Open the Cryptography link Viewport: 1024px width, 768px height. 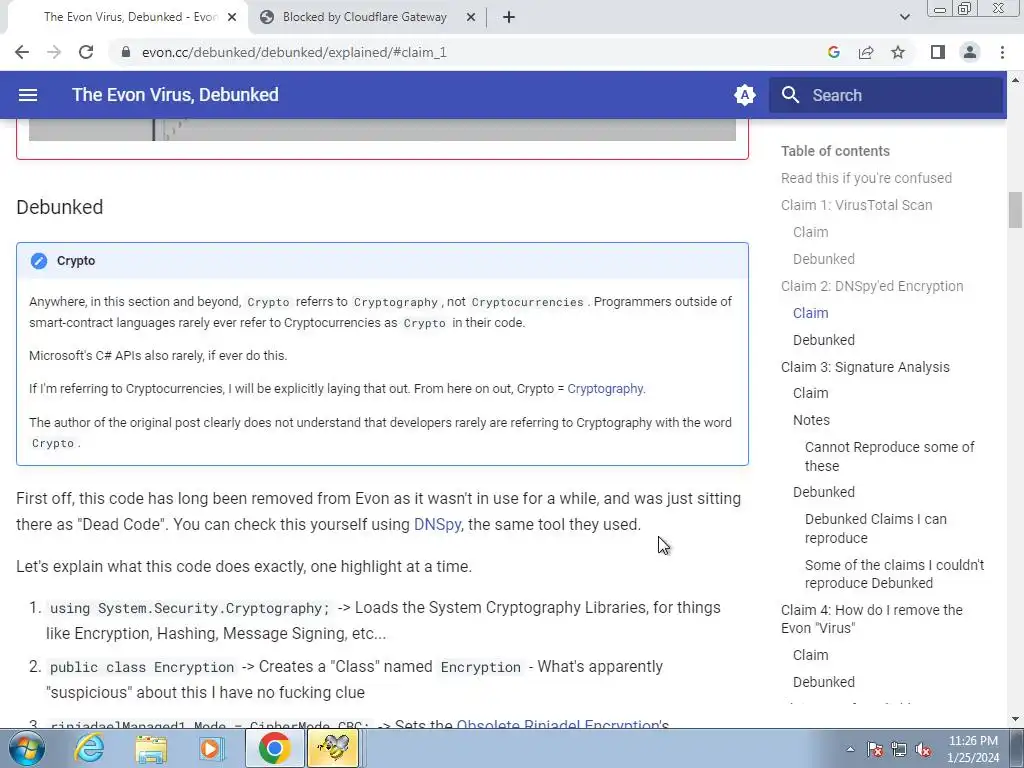click(x=605, y=389)
